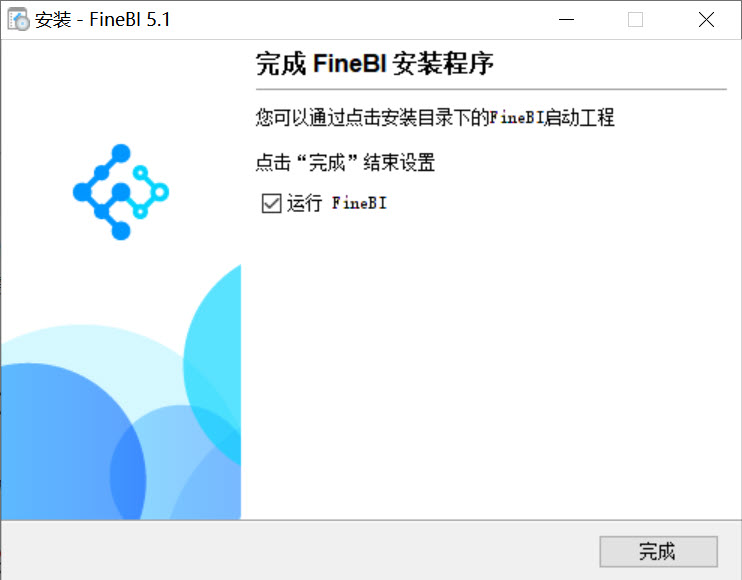Uncheck the 运行 FineBI checkbox

coord(271,203)
